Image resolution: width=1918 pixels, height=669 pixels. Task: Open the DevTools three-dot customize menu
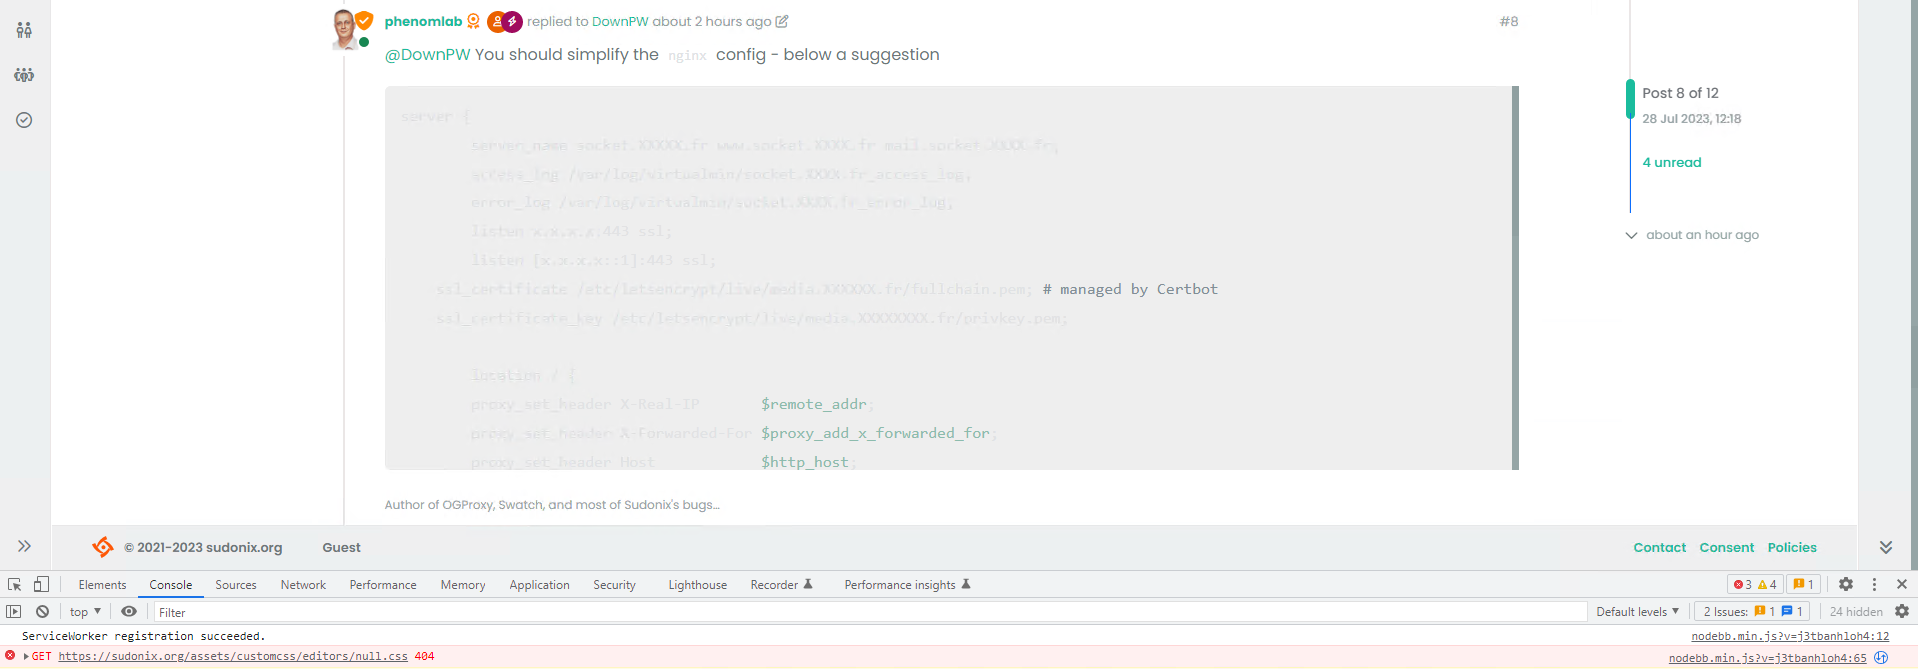[1874, 585]
